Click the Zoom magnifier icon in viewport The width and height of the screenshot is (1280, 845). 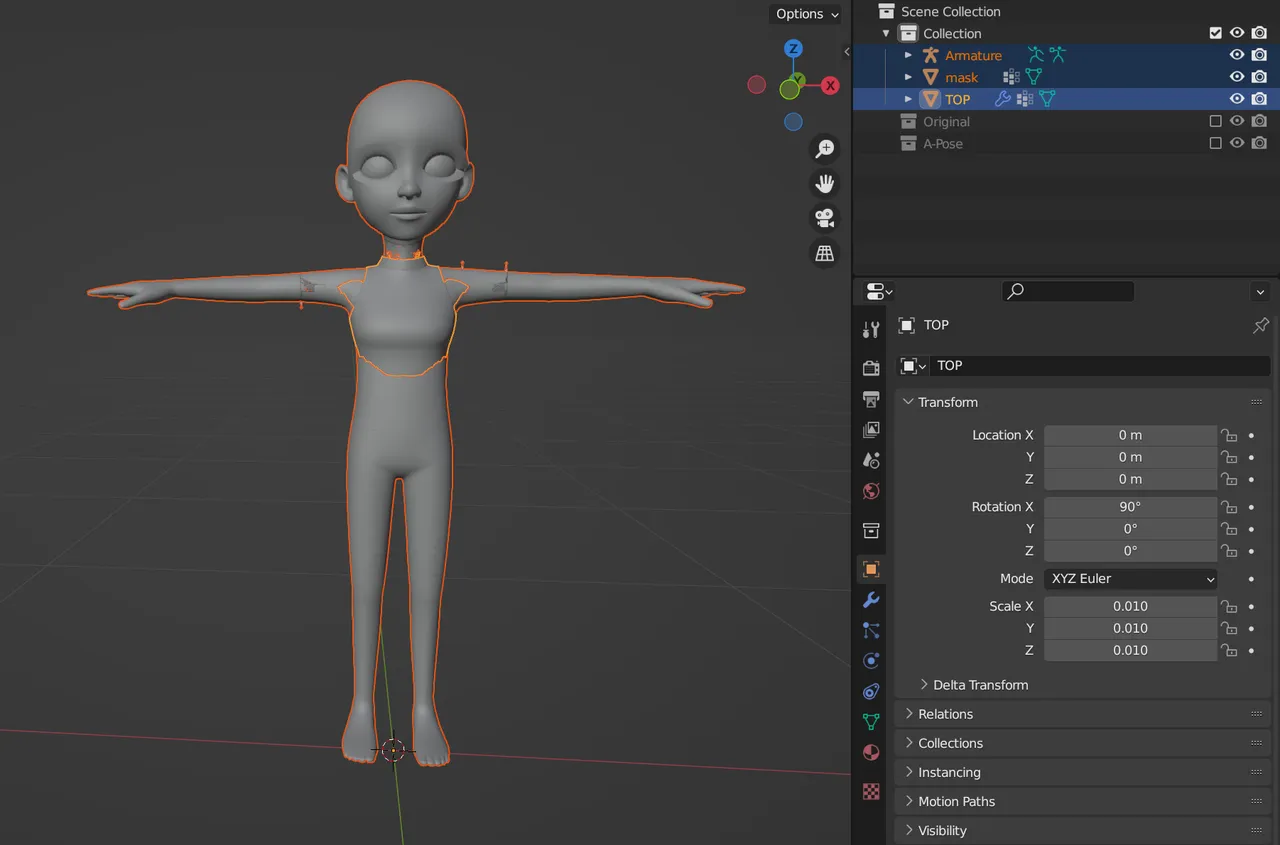824,148
